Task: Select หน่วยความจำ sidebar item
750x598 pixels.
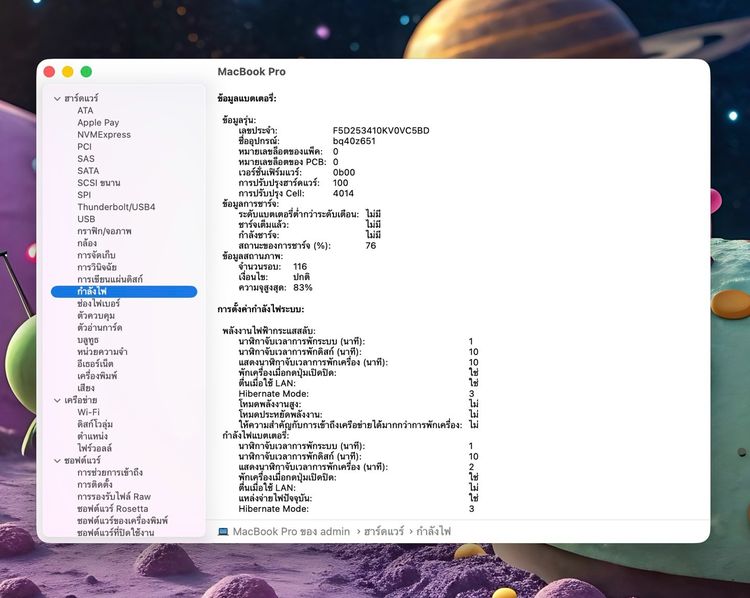Action: 102,352
